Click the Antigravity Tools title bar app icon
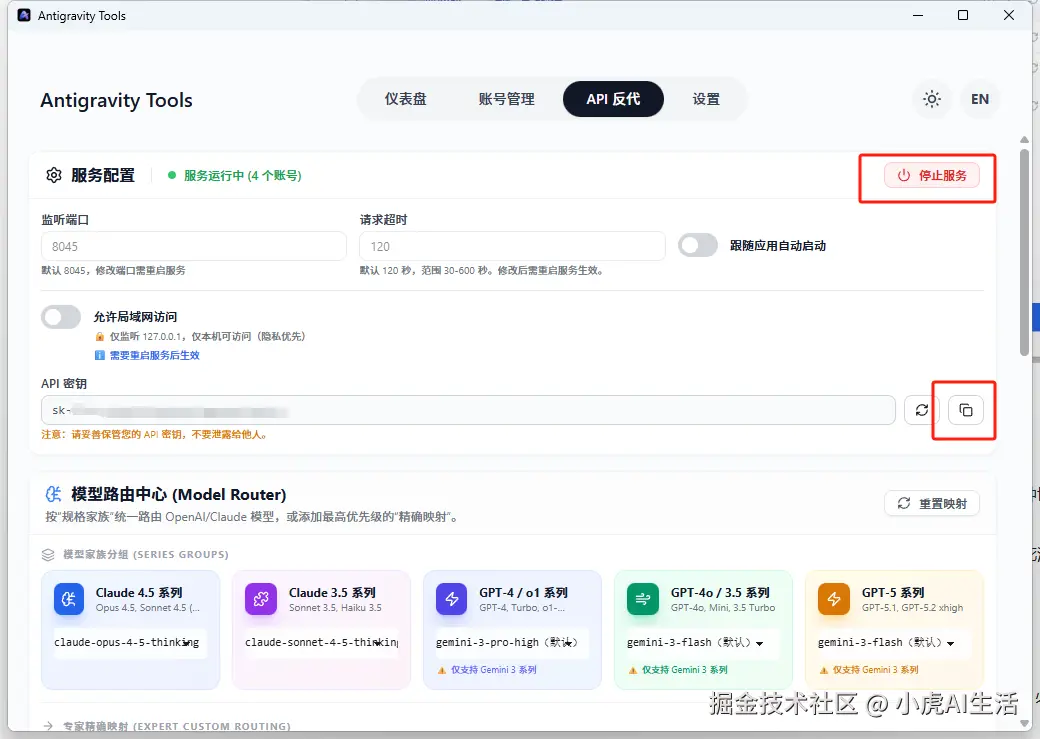This screenshot has height=739, width=1040. point(24,15)
